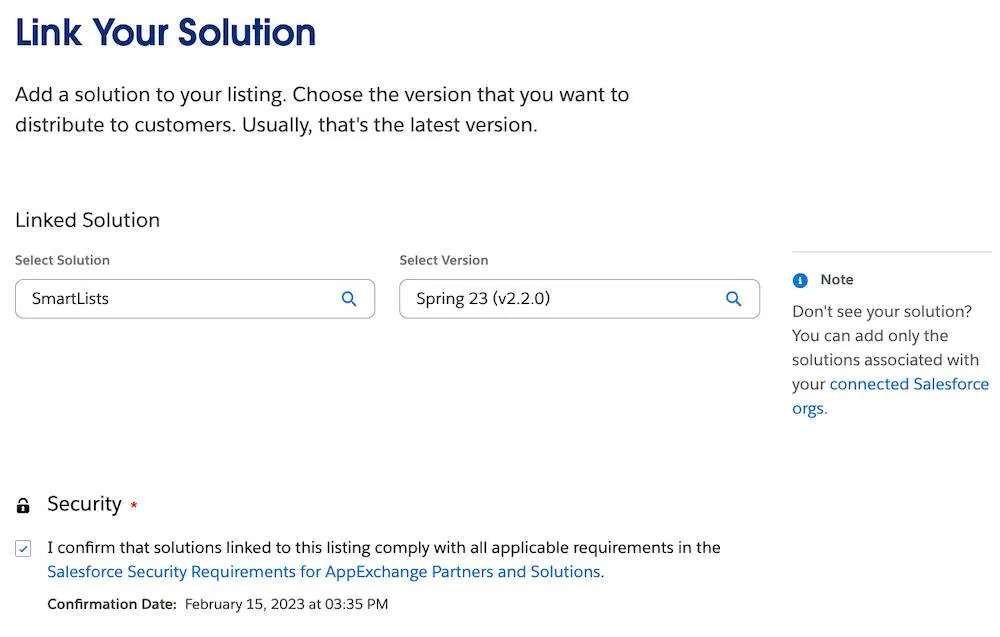Click the Security section header
The image size is (1000, 637).
pyautogui.click(x=85, y=503)
